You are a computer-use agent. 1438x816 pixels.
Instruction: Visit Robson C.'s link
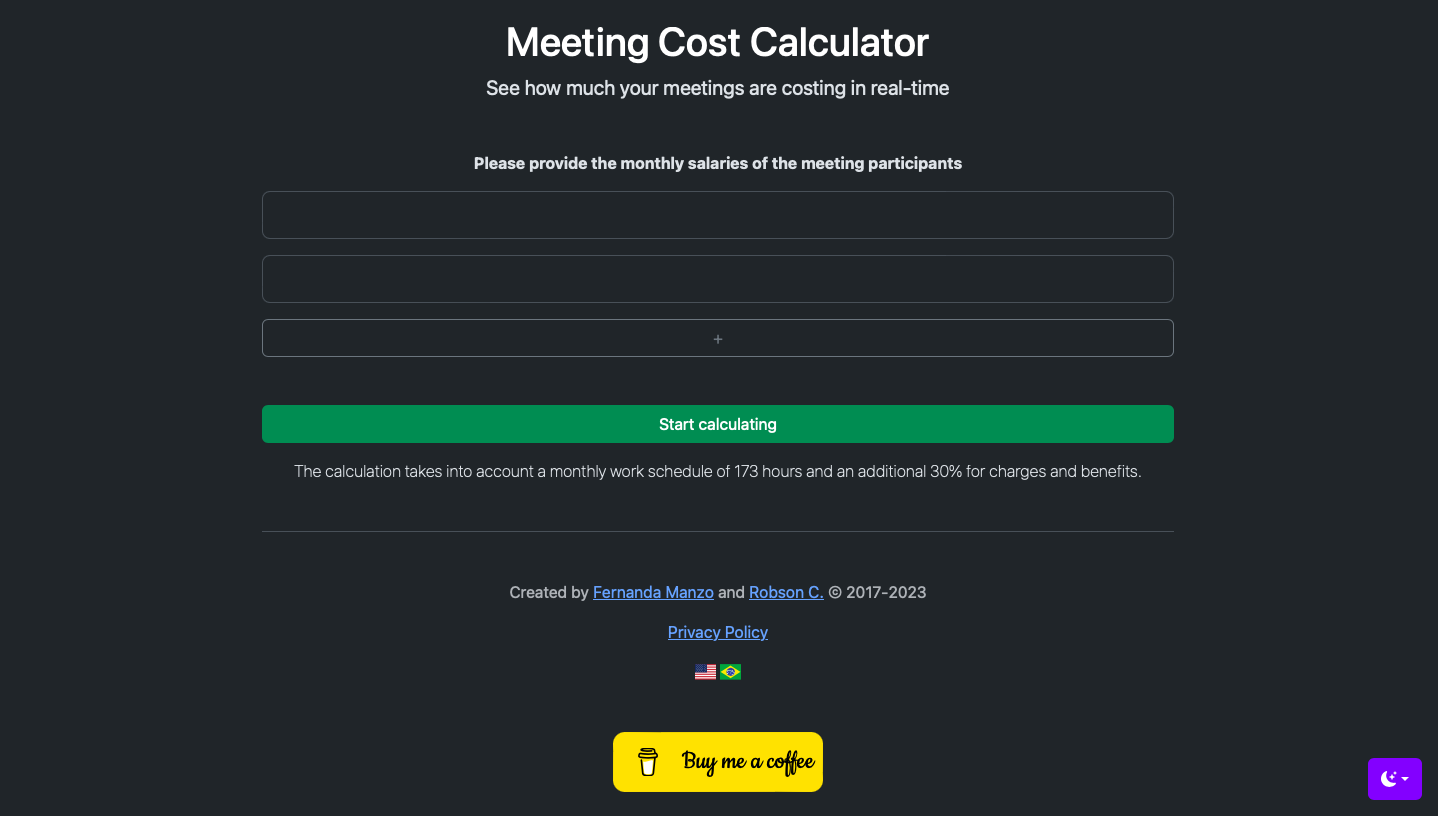(x=785, y=592)
